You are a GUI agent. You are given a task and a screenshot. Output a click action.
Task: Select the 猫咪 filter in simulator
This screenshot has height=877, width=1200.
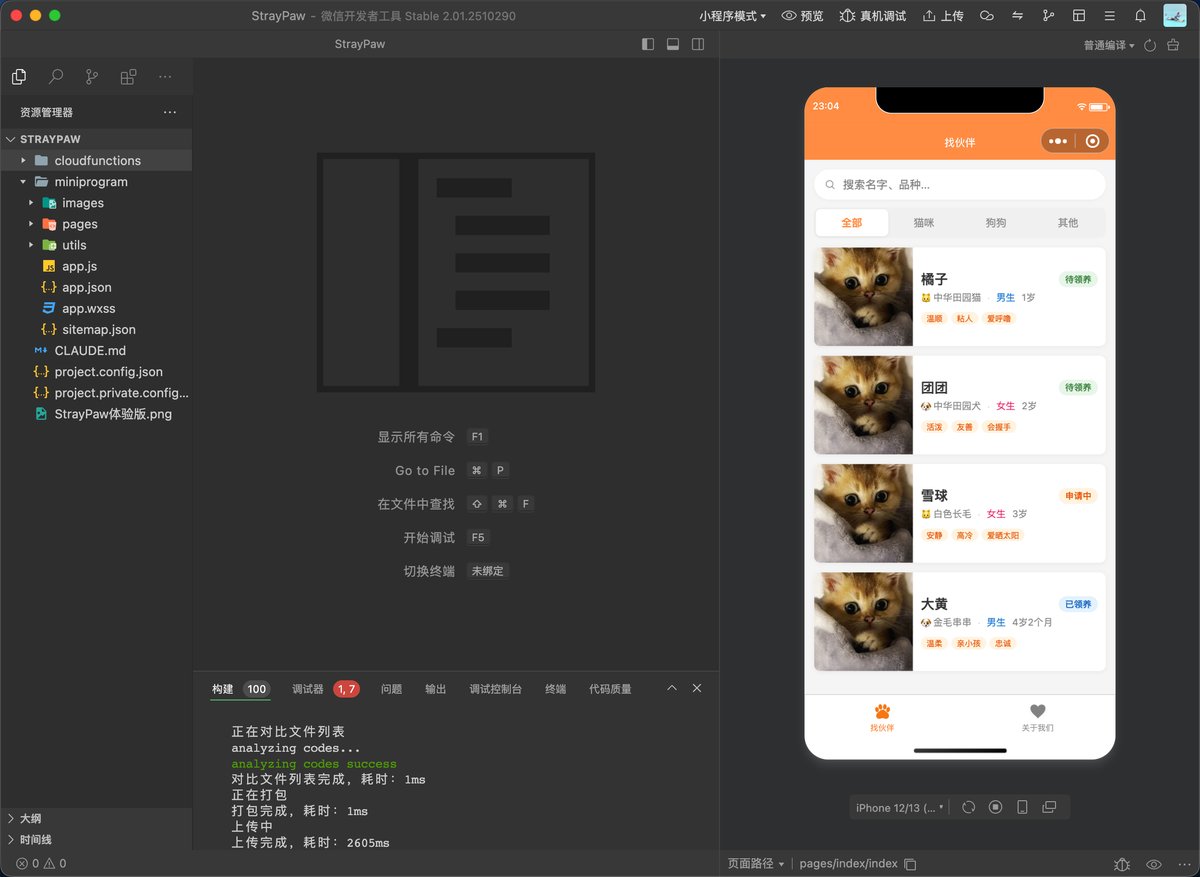tap(924, 223)
